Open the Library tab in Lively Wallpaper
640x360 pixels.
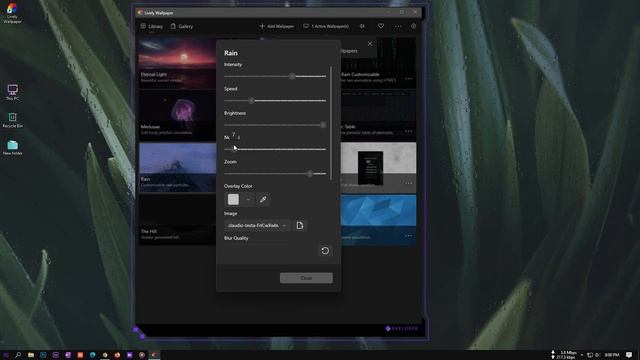pyautogui.click(x=152, y=26)
